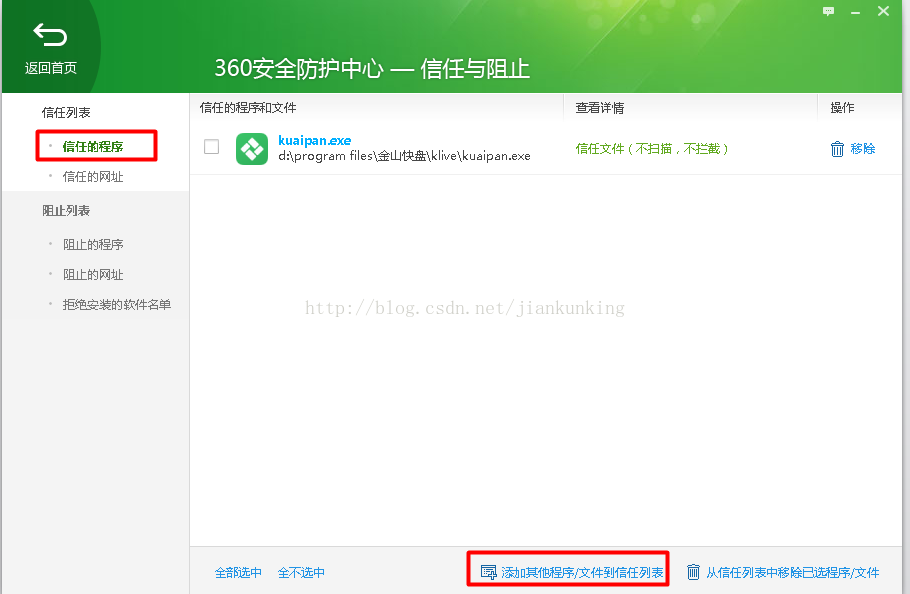Click 添加其他程序/文件到信任列表 link
Viewport: 910px width, 594px height.
coord(582,573)
